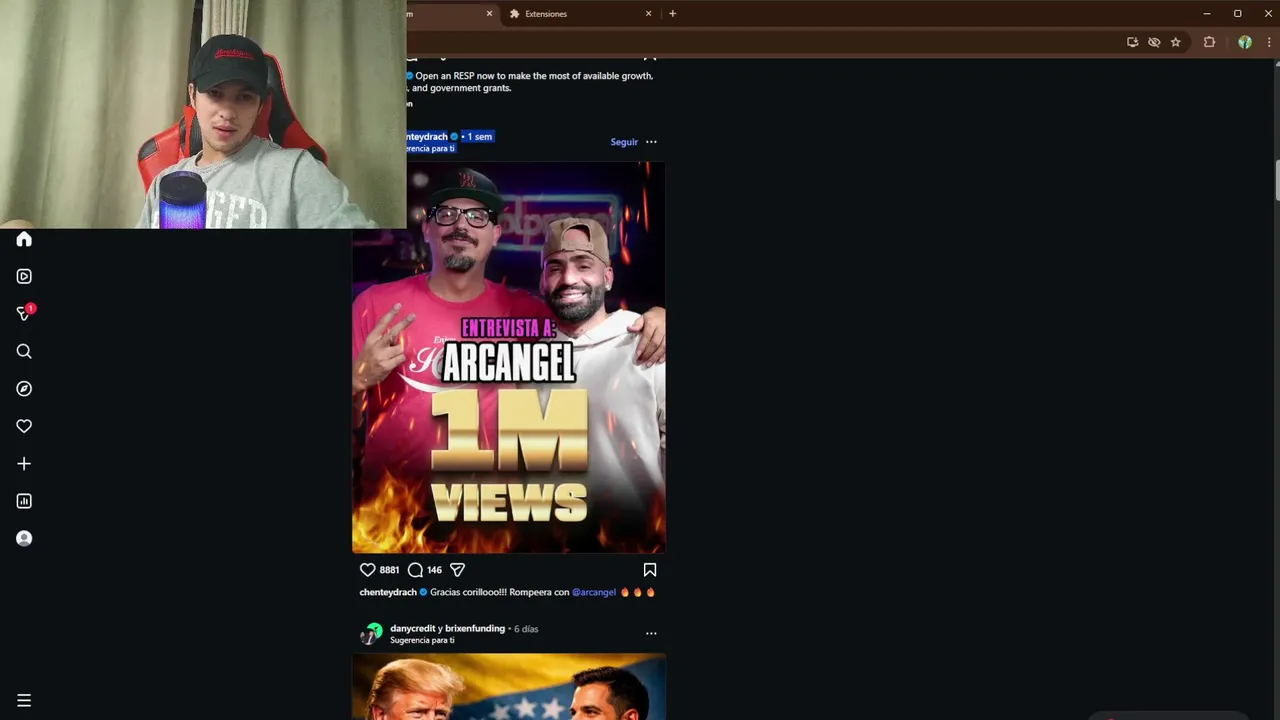Open the Chrome profile avatar
The width and height of the screenshot is (1280, 720).
pyautogui.click(x=1245, y=42)
